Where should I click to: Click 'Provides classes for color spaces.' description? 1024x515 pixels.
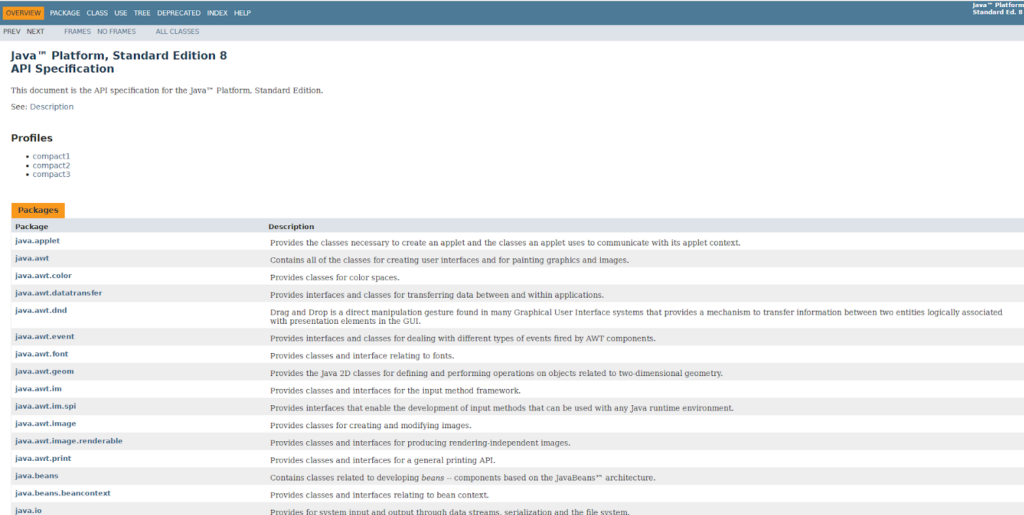[x=334, y=277]
